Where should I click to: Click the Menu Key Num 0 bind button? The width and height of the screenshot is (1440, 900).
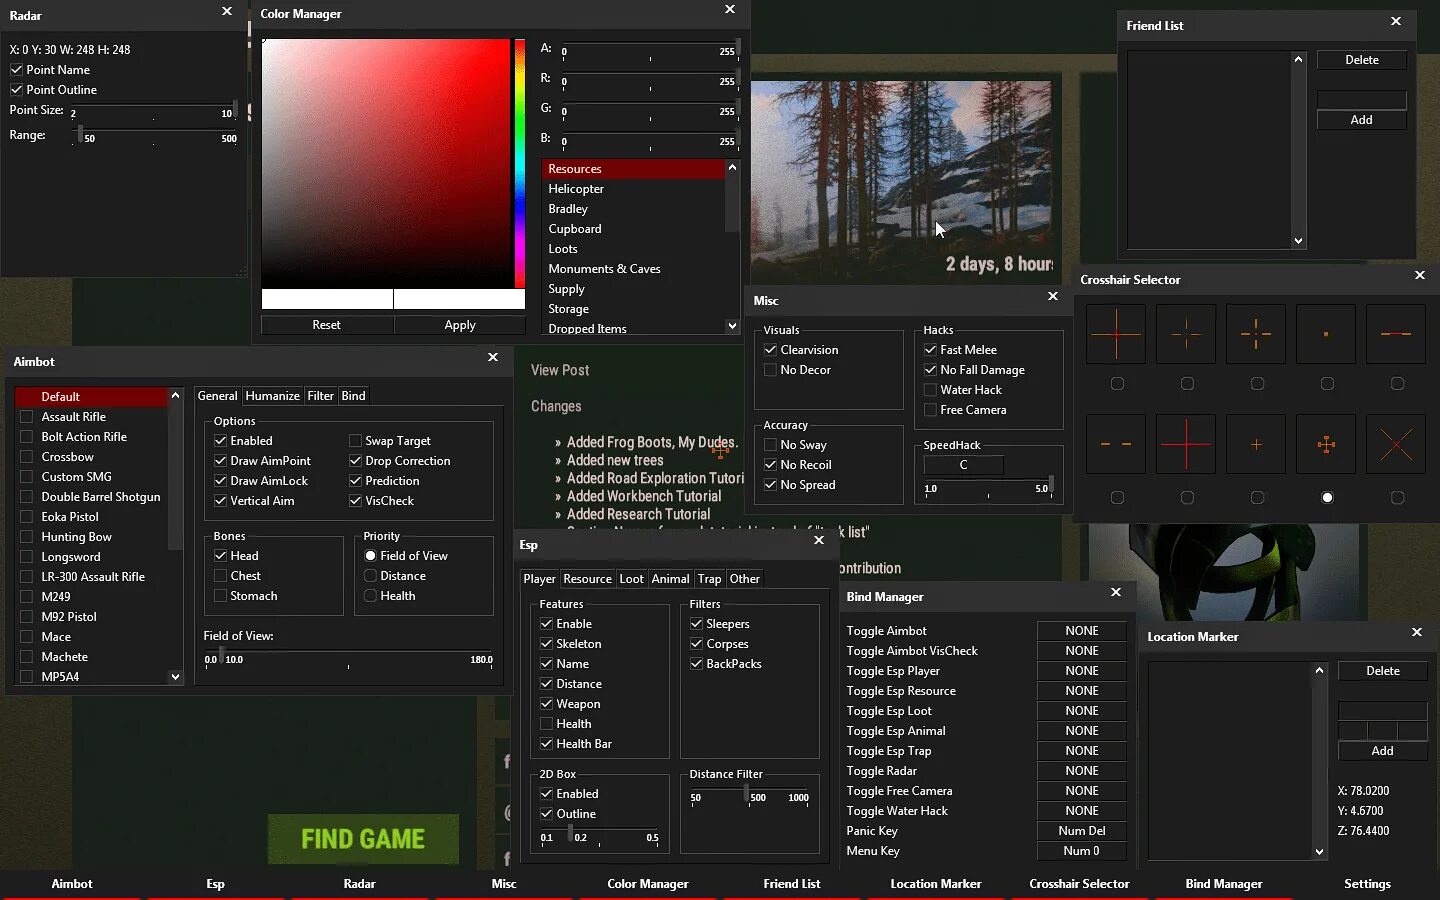point(1082,851)
